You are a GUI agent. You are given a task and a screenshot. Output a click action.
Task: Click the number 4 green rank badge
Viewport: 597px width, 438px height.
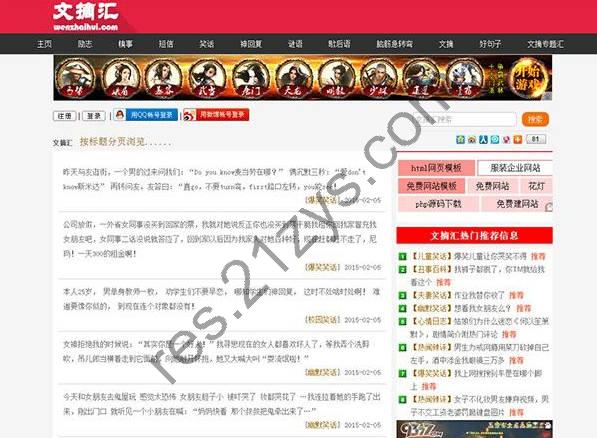click(x=402, y=309)
